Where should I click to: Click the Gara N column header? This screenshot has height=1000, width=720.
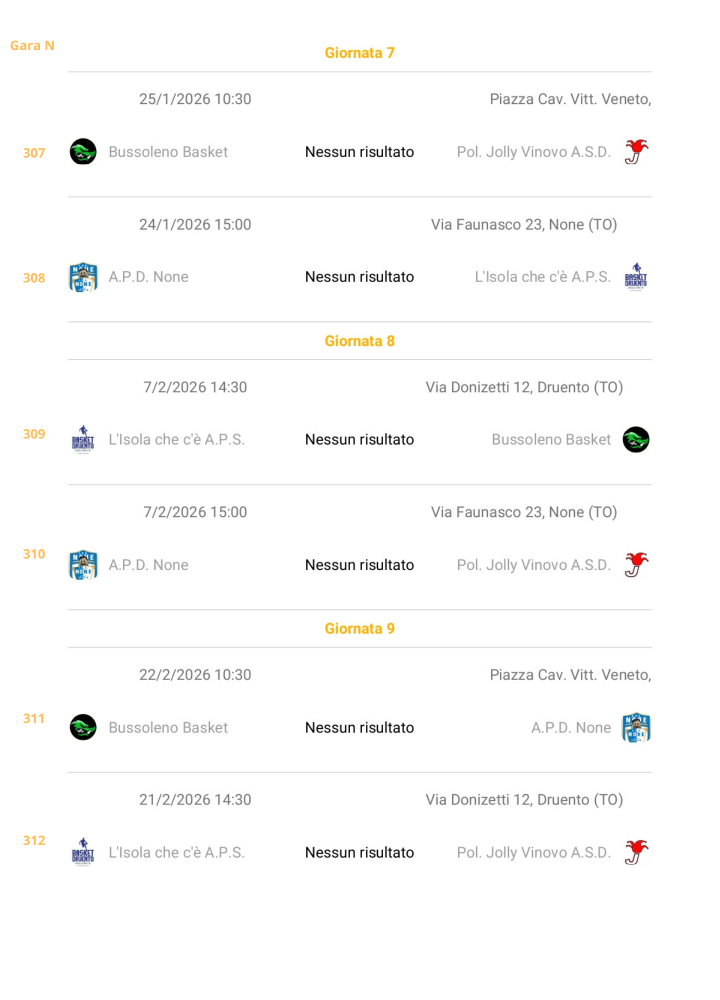point(32,45)
